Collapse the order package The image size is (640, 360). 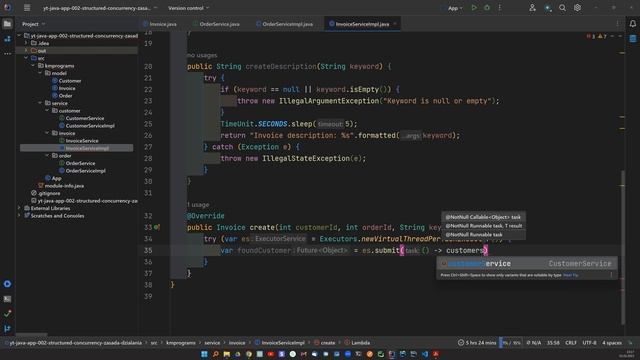pyautogui.click(x=47, y=156)
